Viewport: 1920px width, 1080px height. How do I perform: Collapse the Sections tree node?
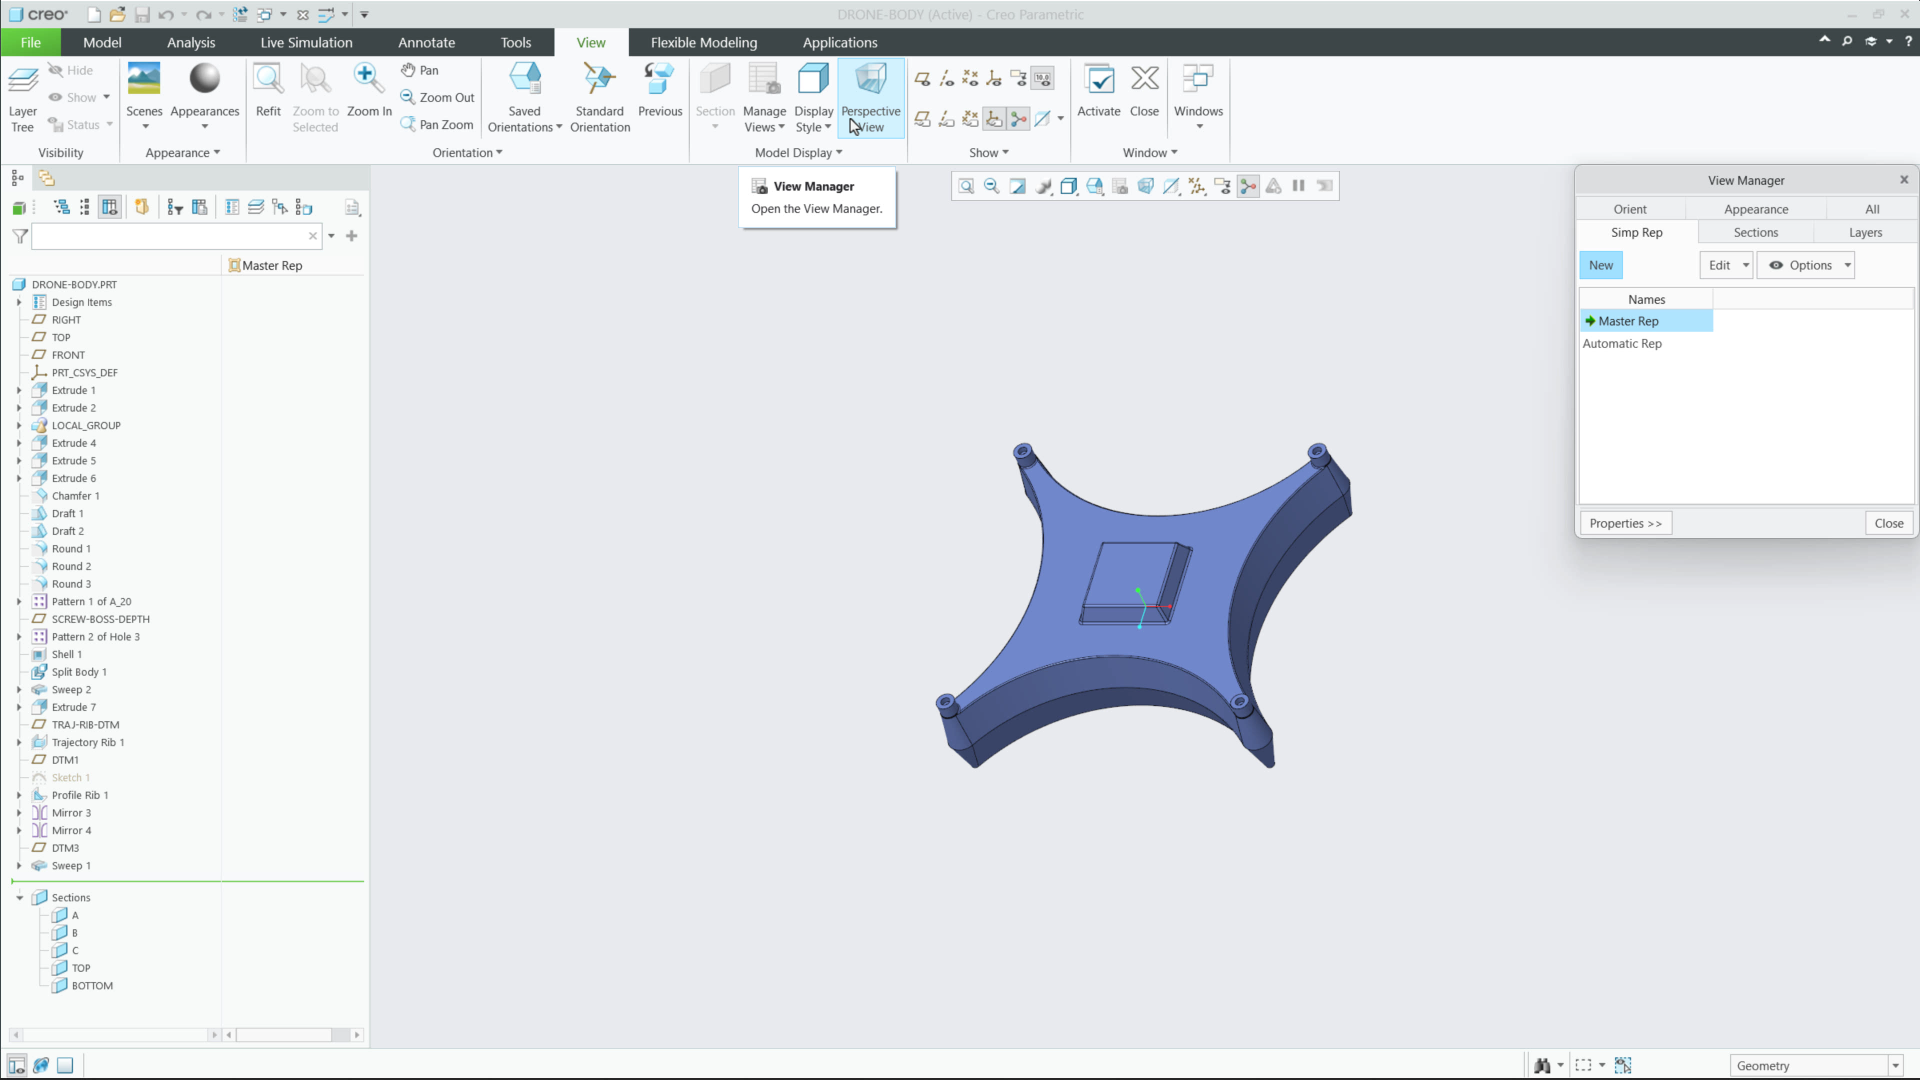tap(19, 898)
